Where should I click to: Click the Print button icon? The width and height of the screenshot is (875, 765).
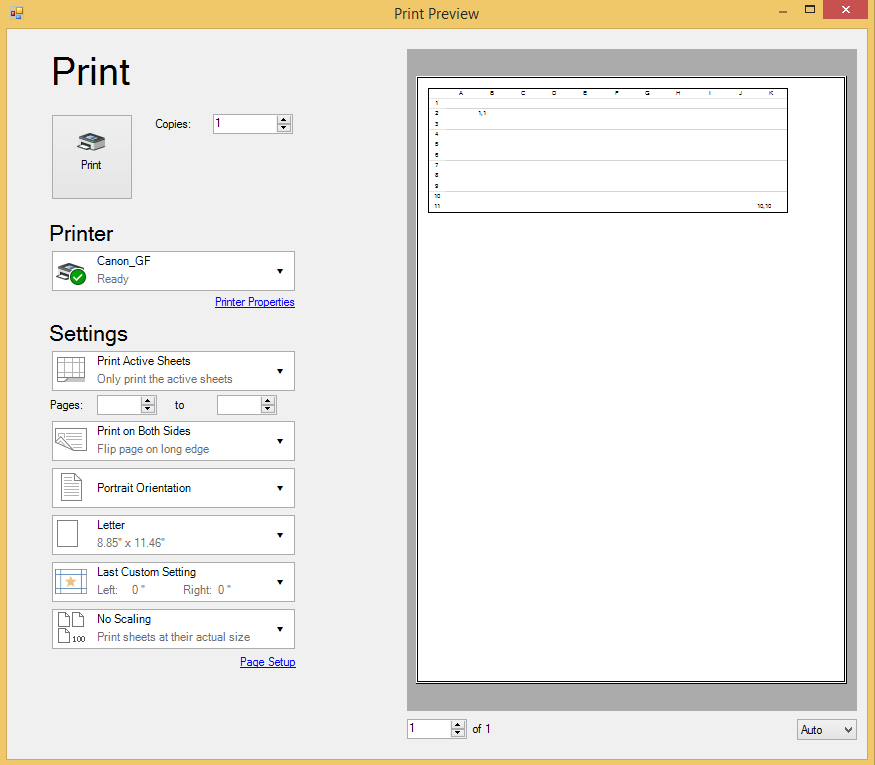pos(91,142)
